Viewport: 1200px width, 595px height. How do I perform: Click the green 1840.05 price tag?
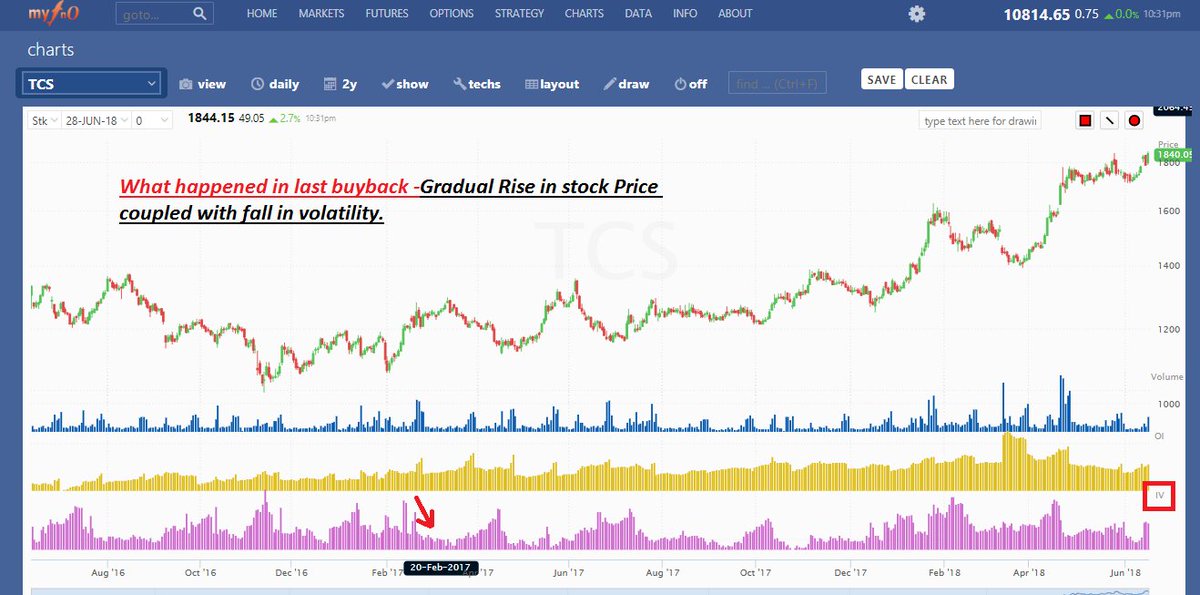[1175, 155]
